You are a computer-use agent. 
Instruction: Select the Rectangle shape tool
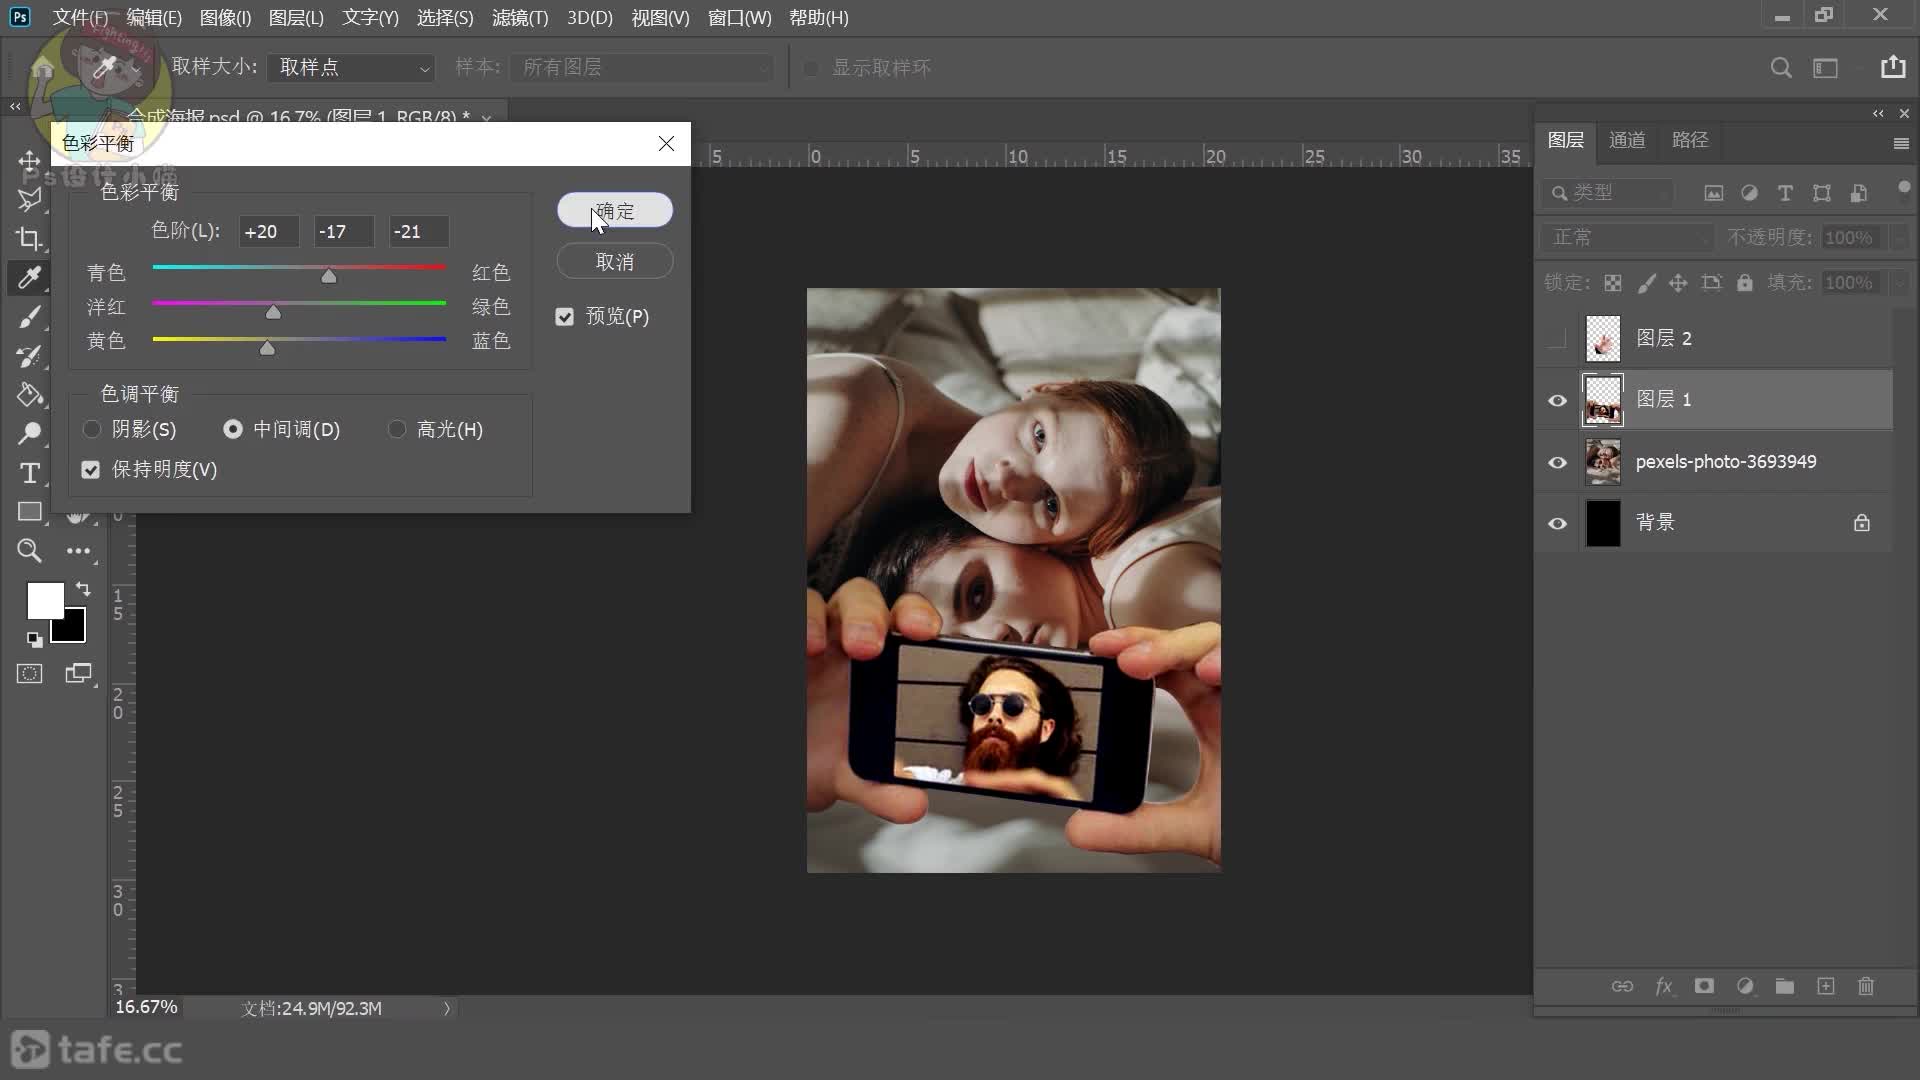(x=29, y=511)
